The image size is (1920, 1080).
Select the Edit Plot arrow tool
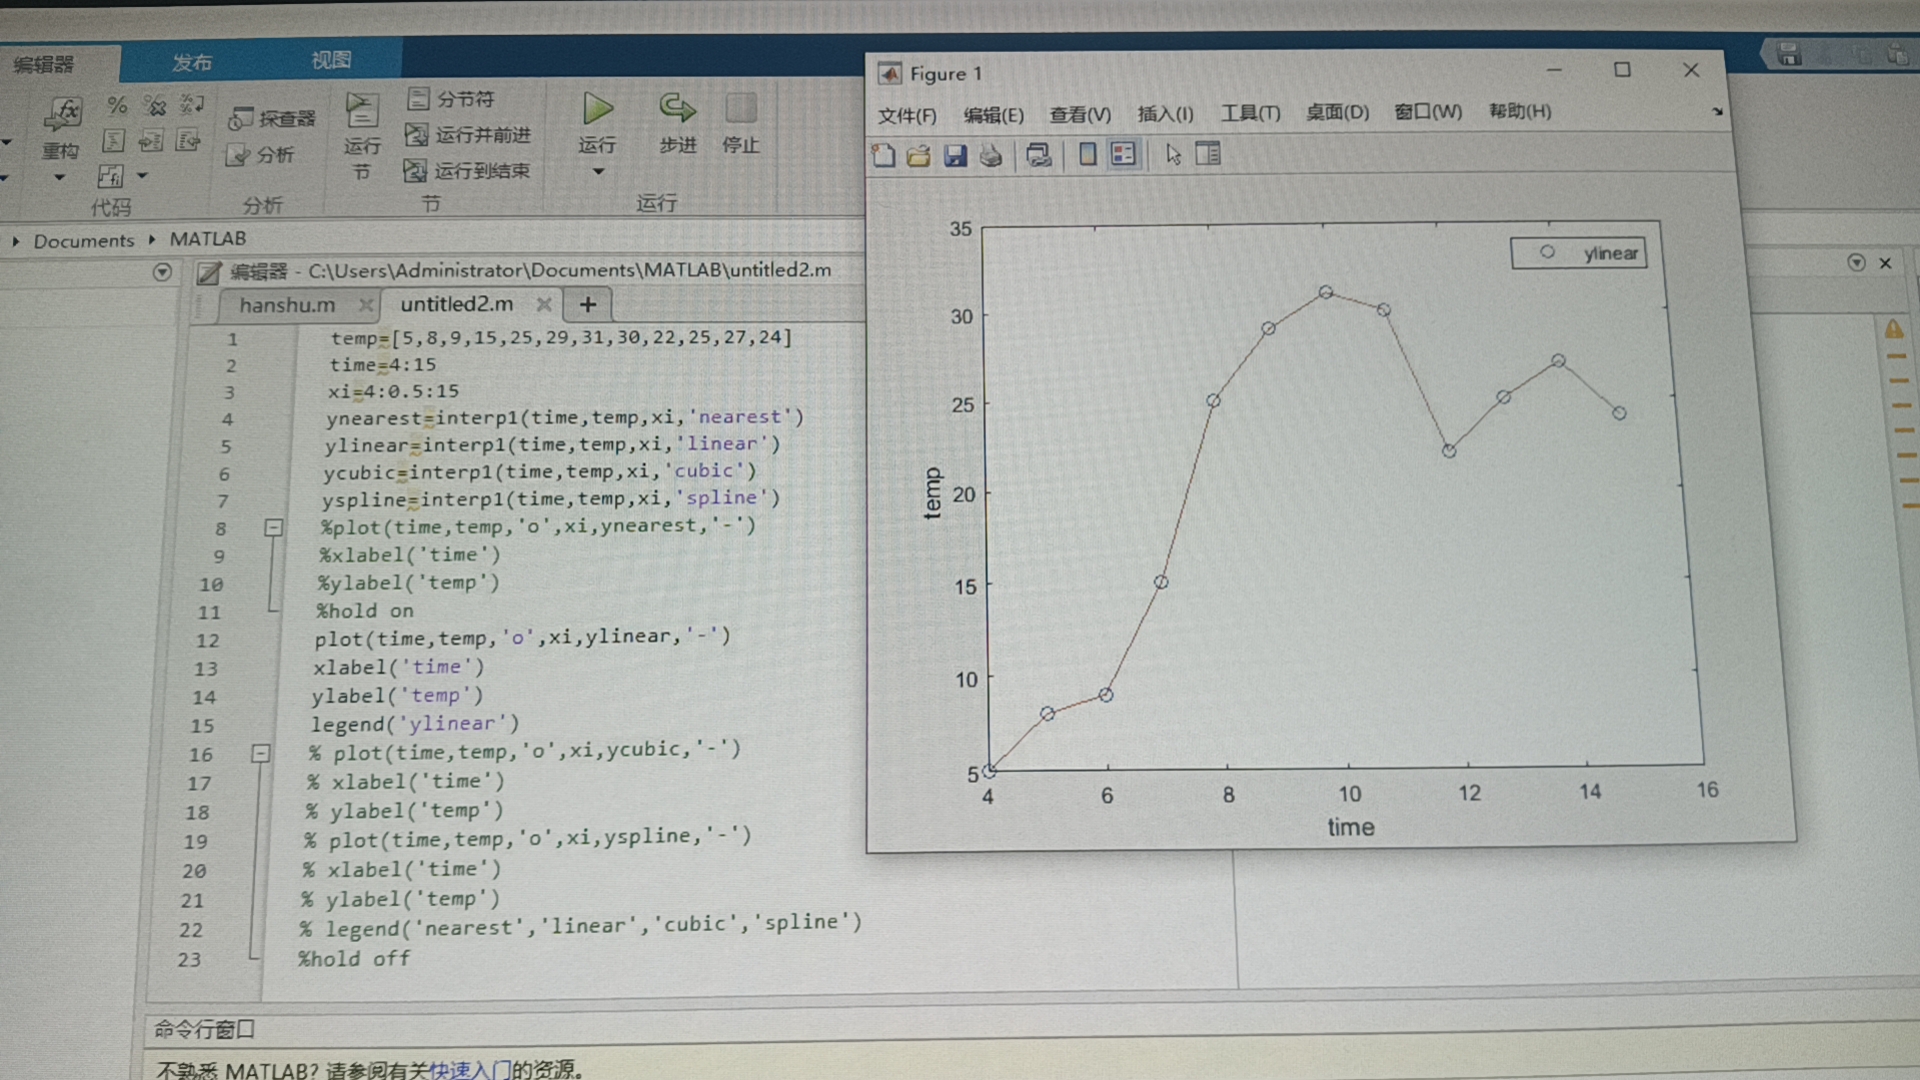[x=1173, y=154]
